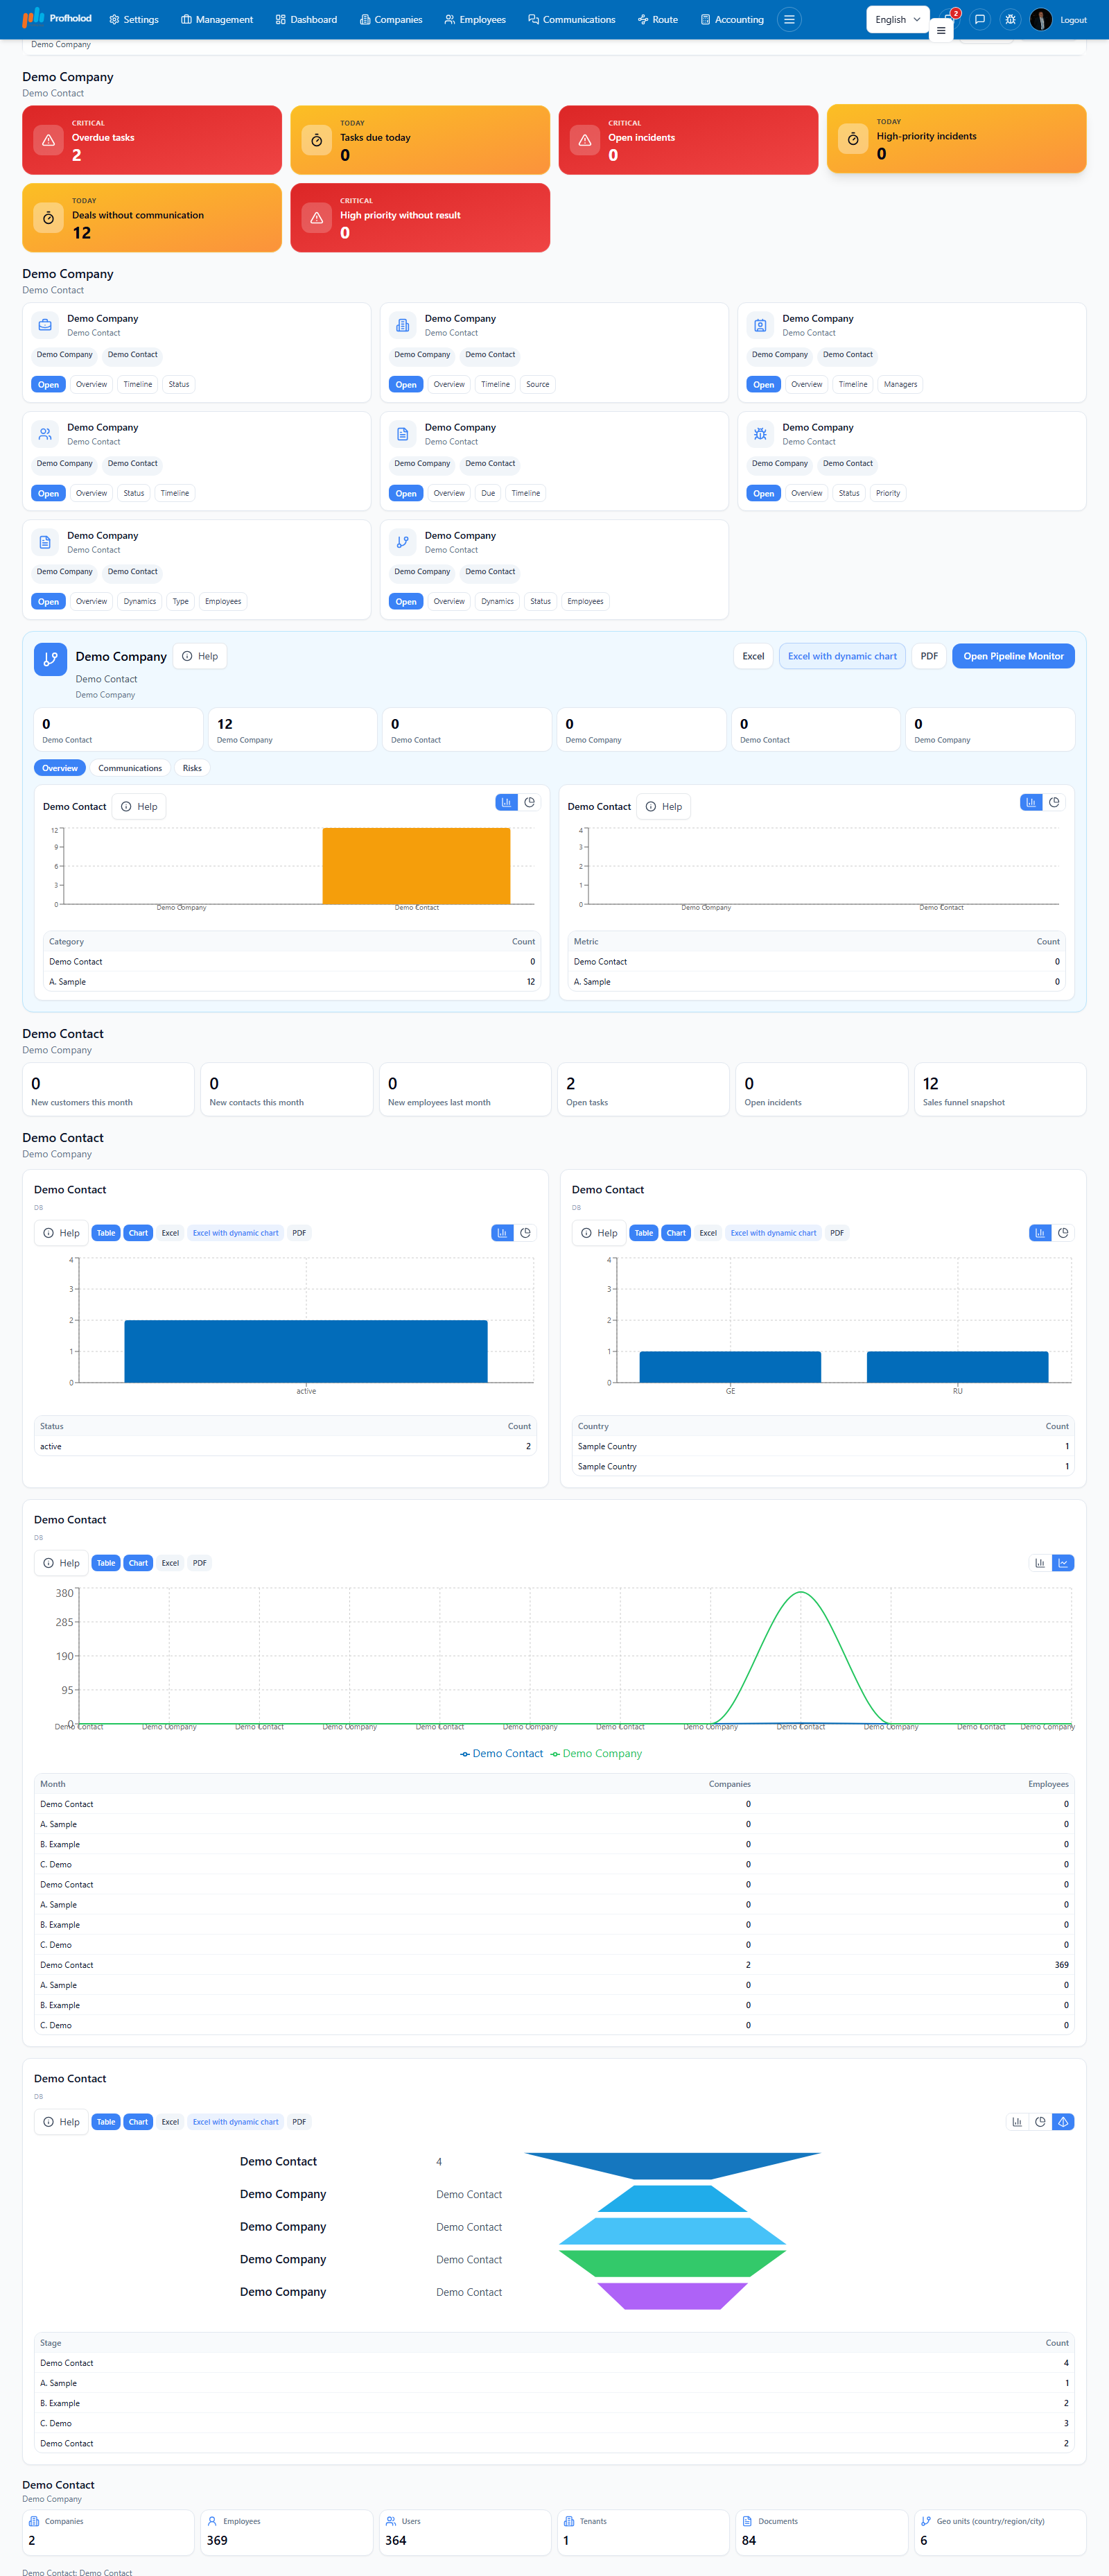Select the Source chip on a card

pos(538,384)
